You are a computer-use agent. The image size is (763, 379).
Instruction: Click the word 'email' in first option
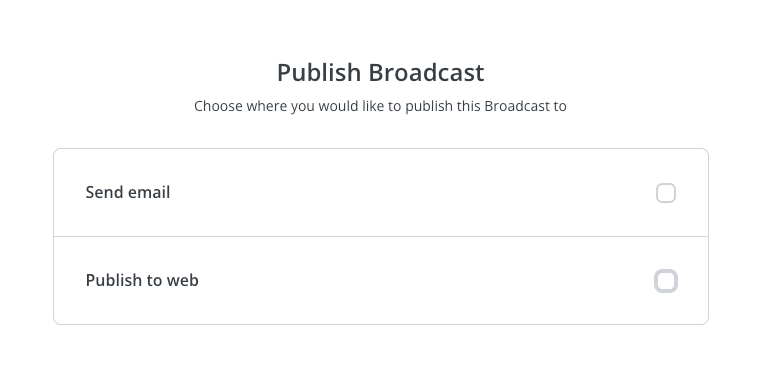pos(147,193)
